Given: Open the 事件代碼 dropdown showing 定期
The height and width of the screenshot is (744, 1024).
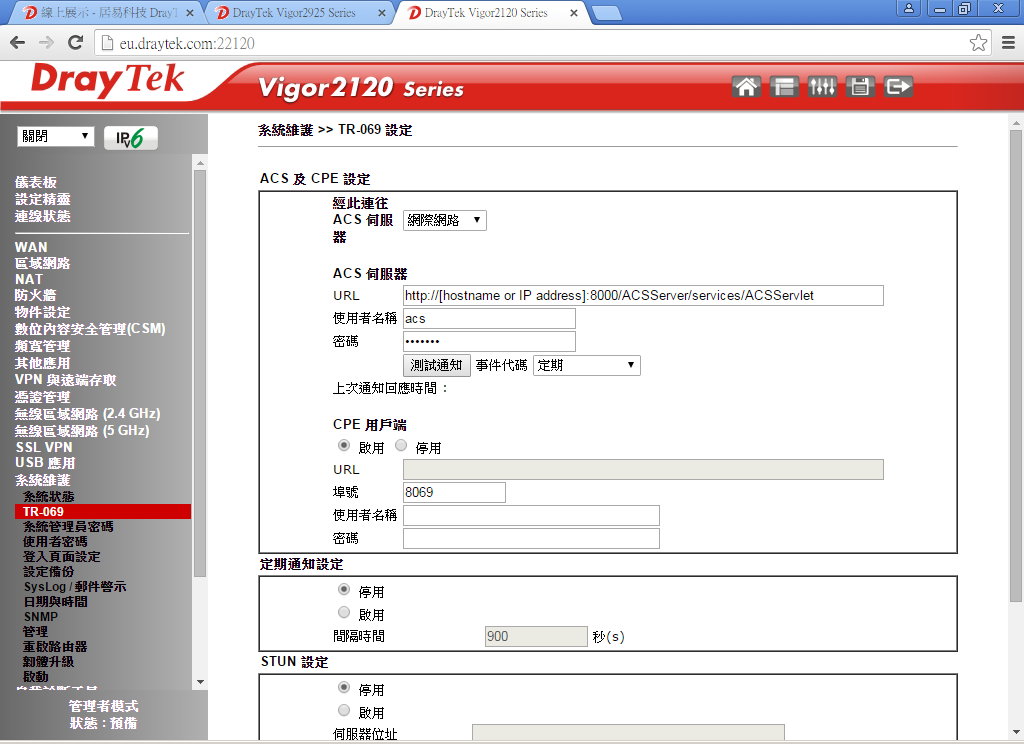Looking at the screenshot, I should click(586, 365).
